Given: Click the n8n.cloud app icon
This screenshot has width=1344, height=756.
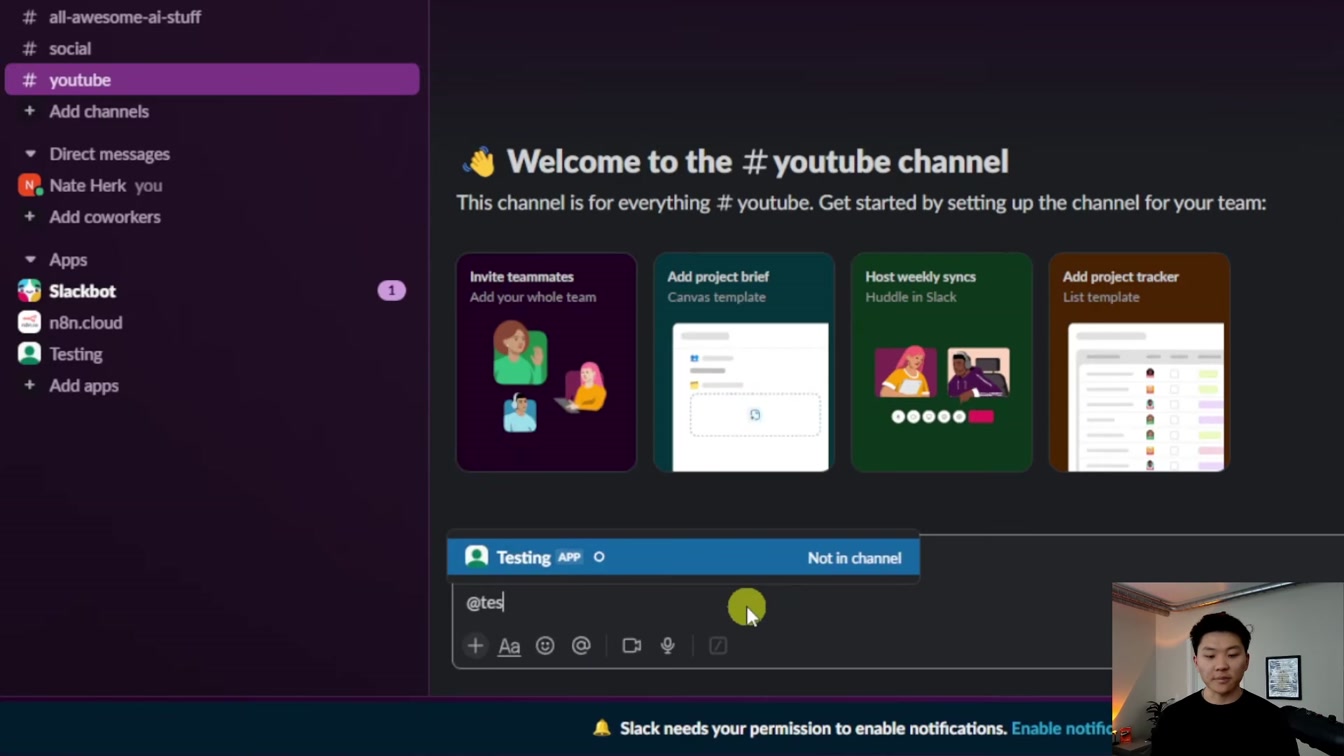Looking at the screenshot, I should click(x=29, y=323).
